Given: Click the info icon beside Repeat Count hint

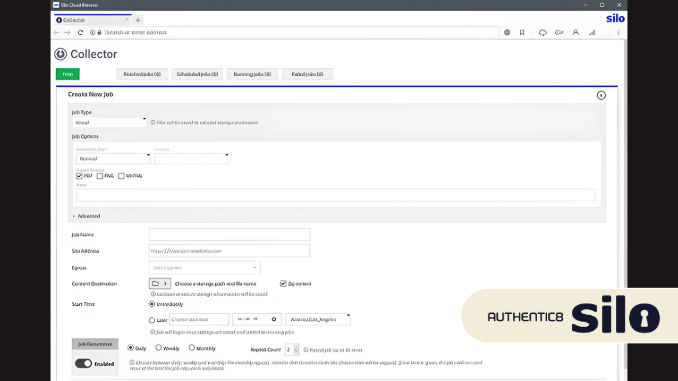Looking at the screenshot, I should click(306, 350).
